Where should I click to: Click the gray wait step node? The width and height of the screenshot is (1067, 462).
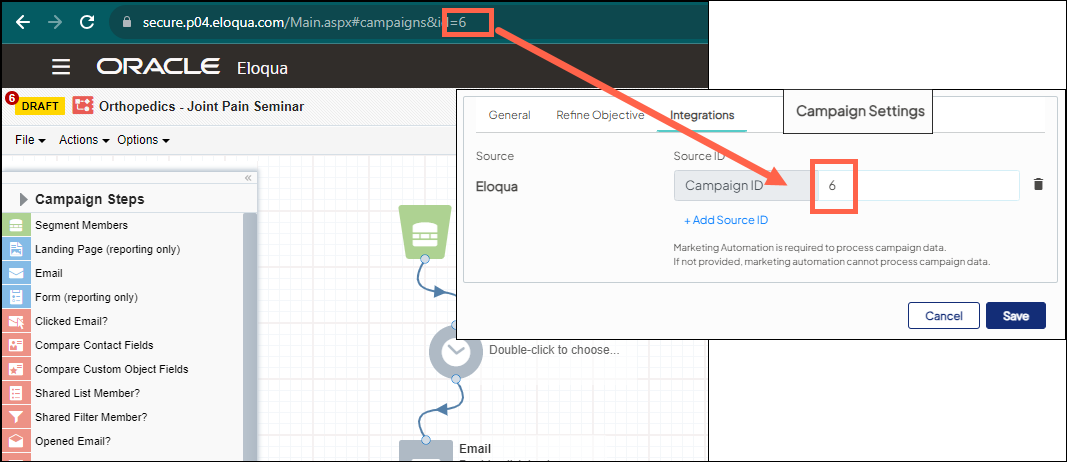(455, 351)
